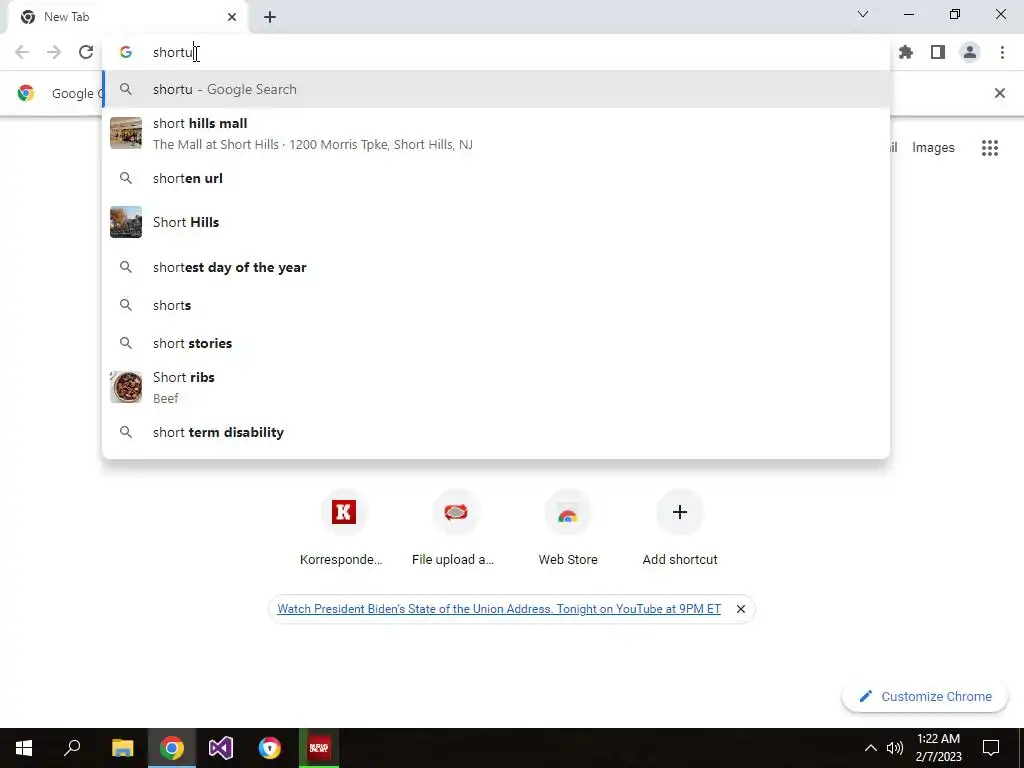Open the profile avatar menu
Image resolution: width=1024 pixels, height=768 pixels.
point(970,52)
